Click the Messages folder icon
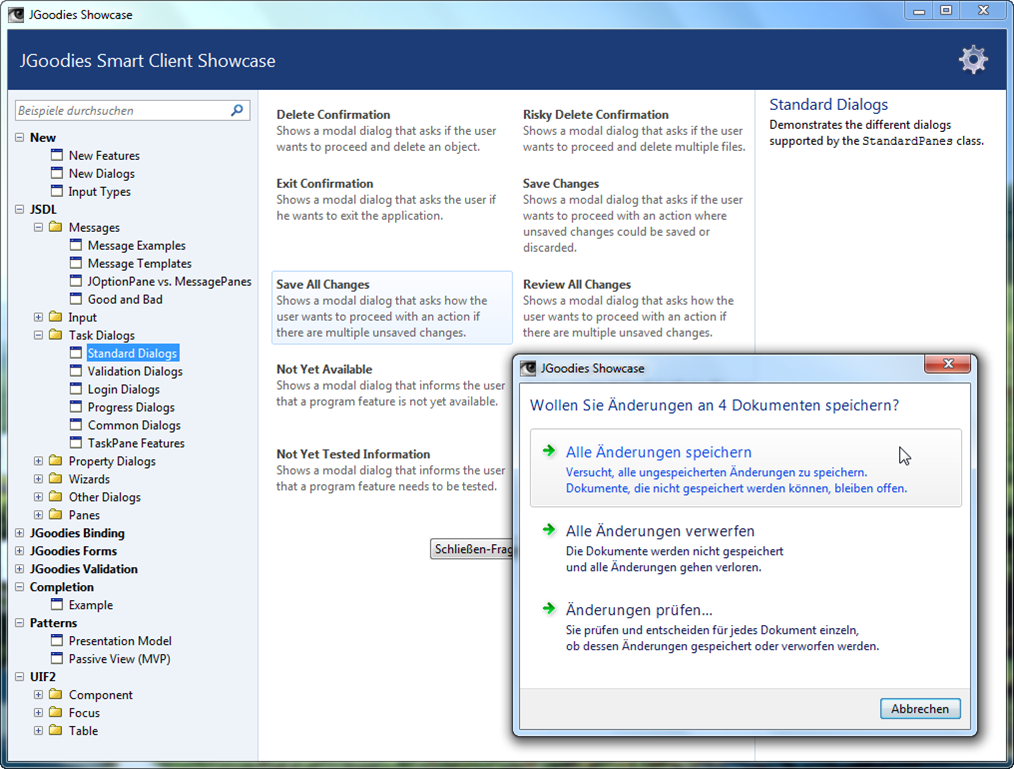The width and height of the screenshot is (1014, 769). [x=56, y=227]
